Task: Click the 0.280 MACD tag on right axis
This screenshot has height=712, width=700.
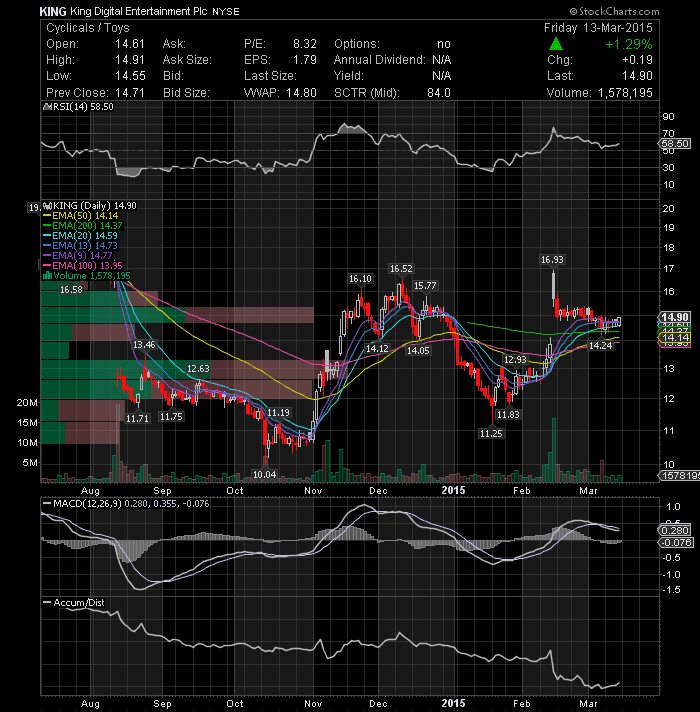Action: tap(675, 530)
